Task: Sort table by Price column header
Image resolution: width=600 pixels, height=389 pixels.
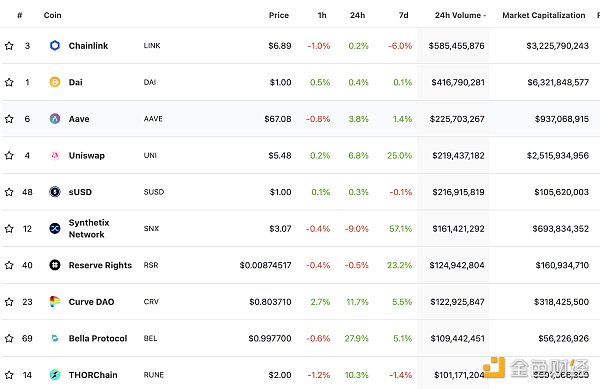Action: [279, 15]
